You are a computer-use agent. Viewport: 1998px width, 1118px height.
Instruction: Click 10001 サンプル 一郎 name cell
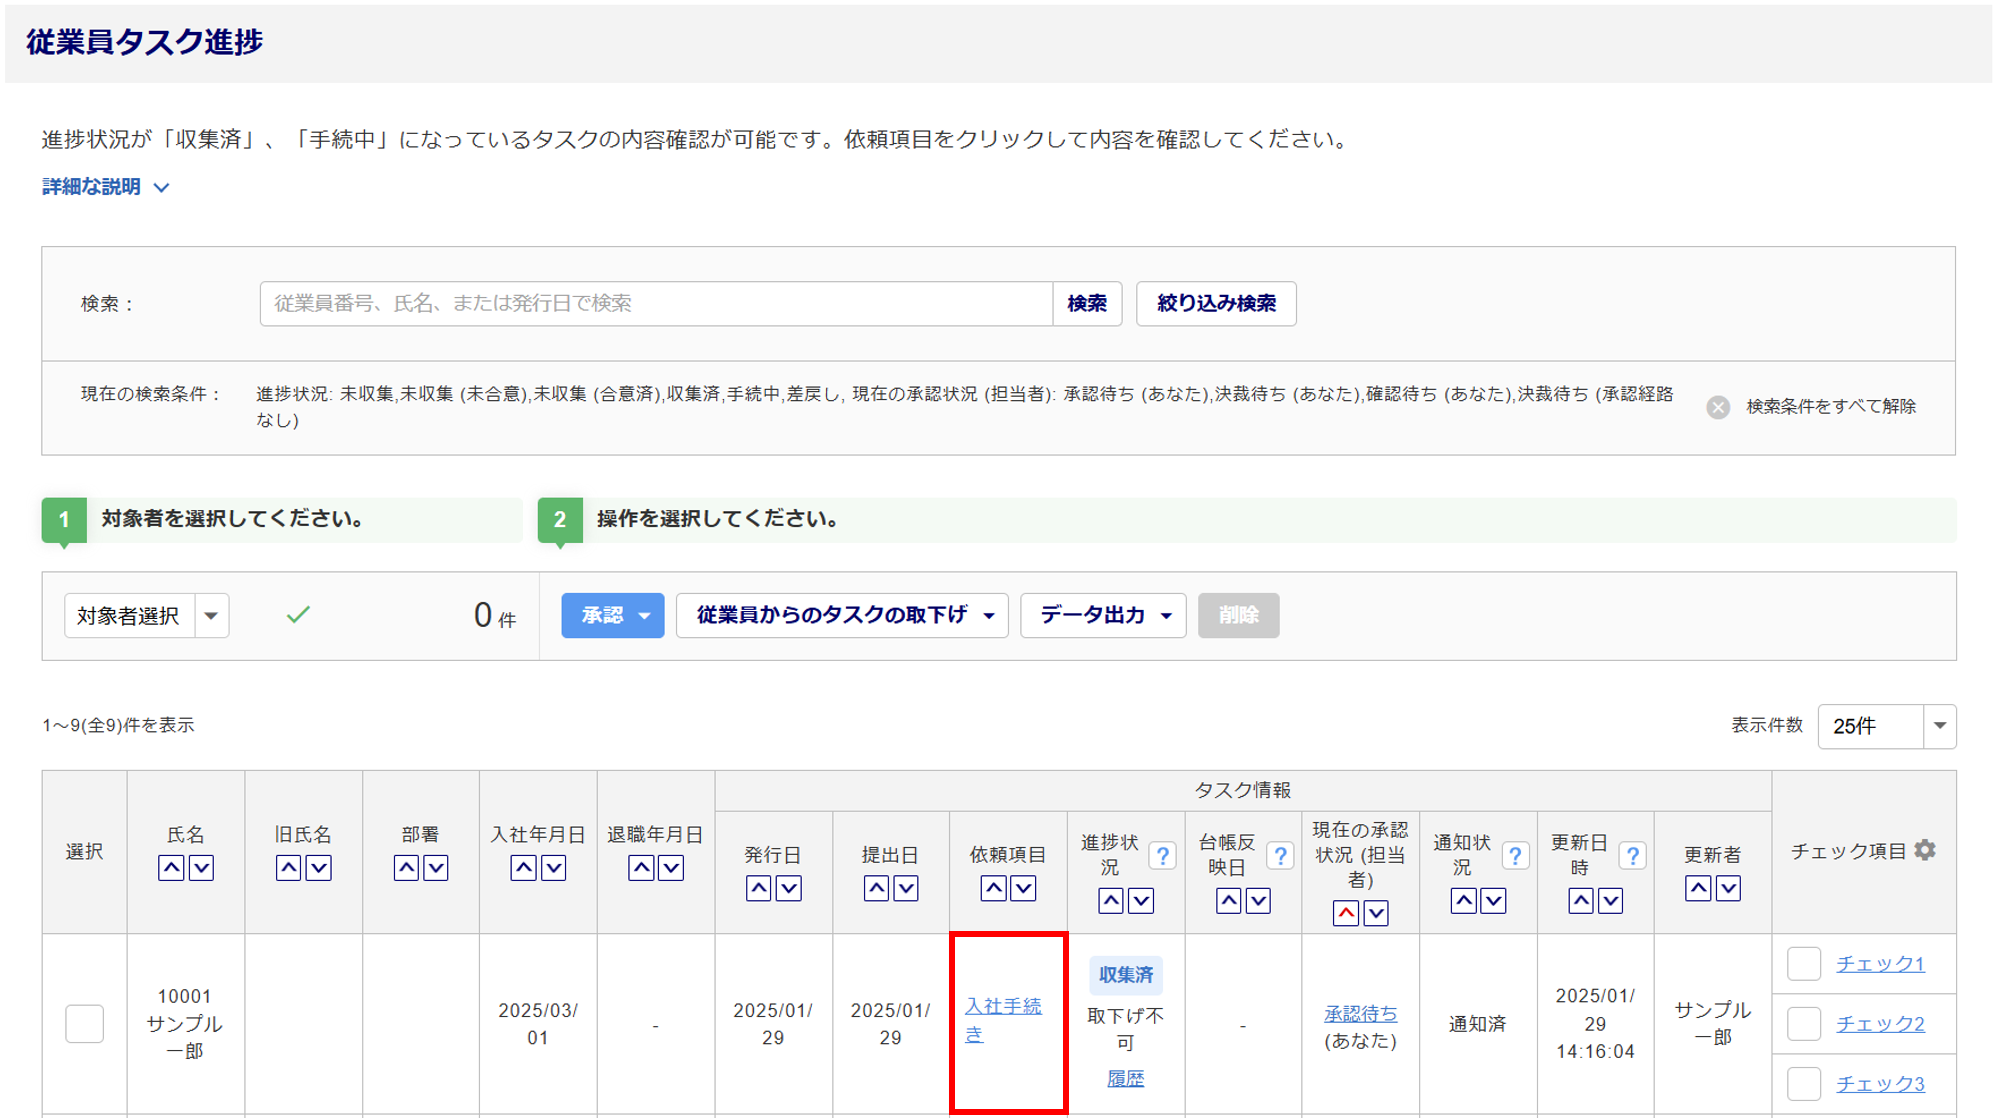click(x=185, y=1024)
